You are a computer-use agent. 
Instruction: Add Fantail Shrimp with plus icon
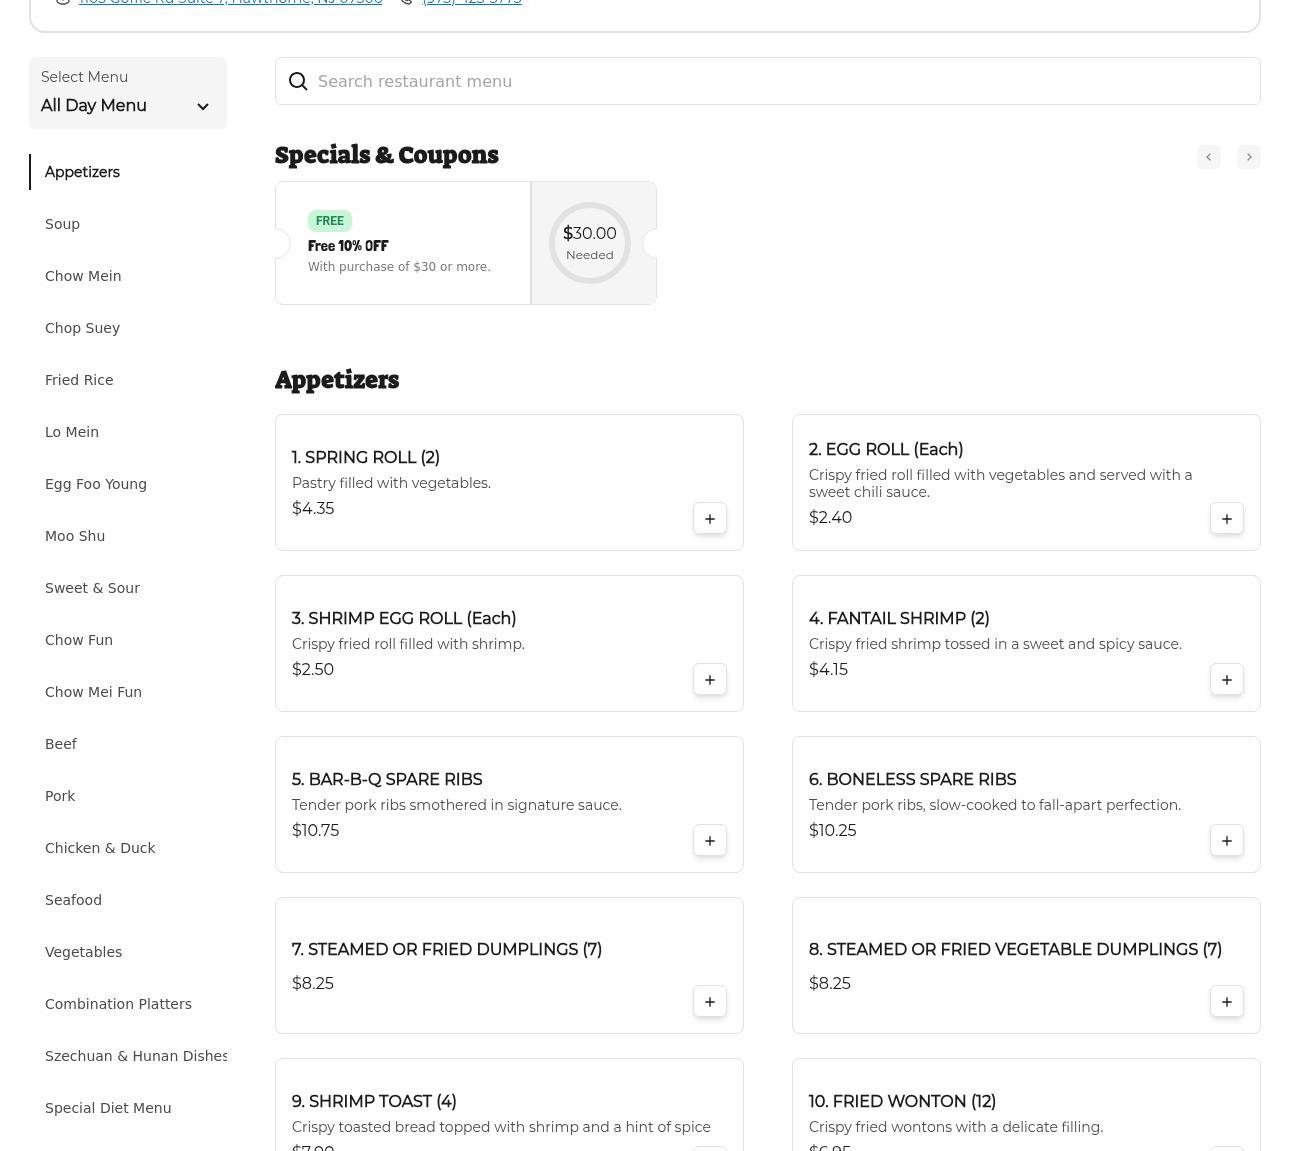pos(1226,680)
